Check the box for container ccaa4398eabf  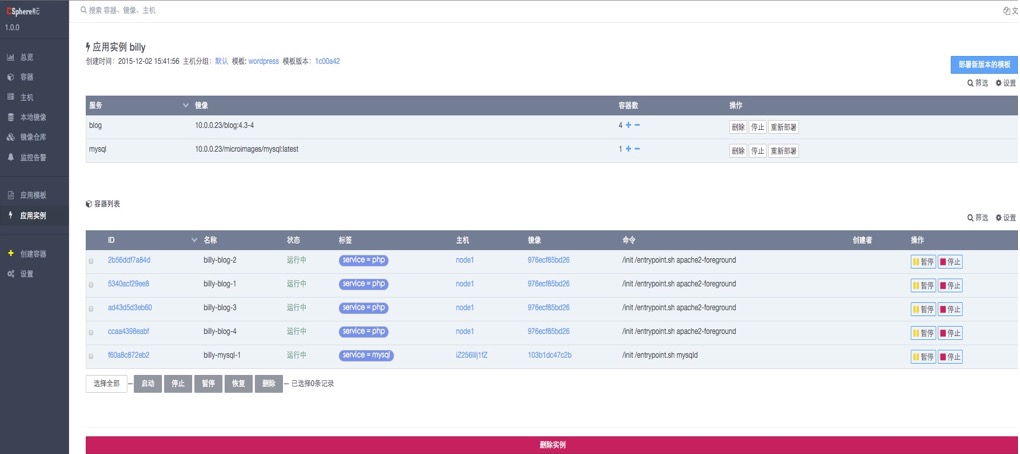[x=91, y=332]
